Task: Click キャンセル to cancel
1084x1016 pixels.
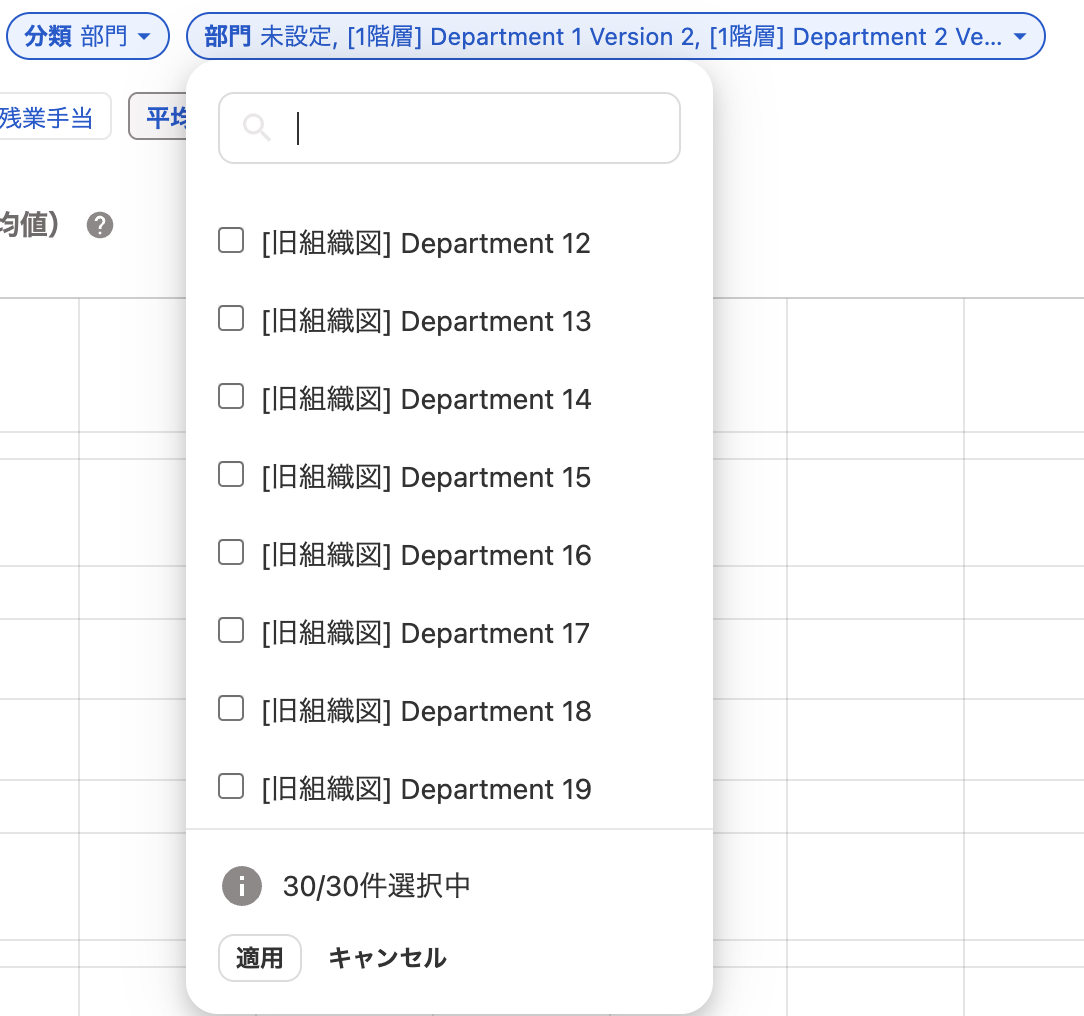Action: (x=387, y=958)
